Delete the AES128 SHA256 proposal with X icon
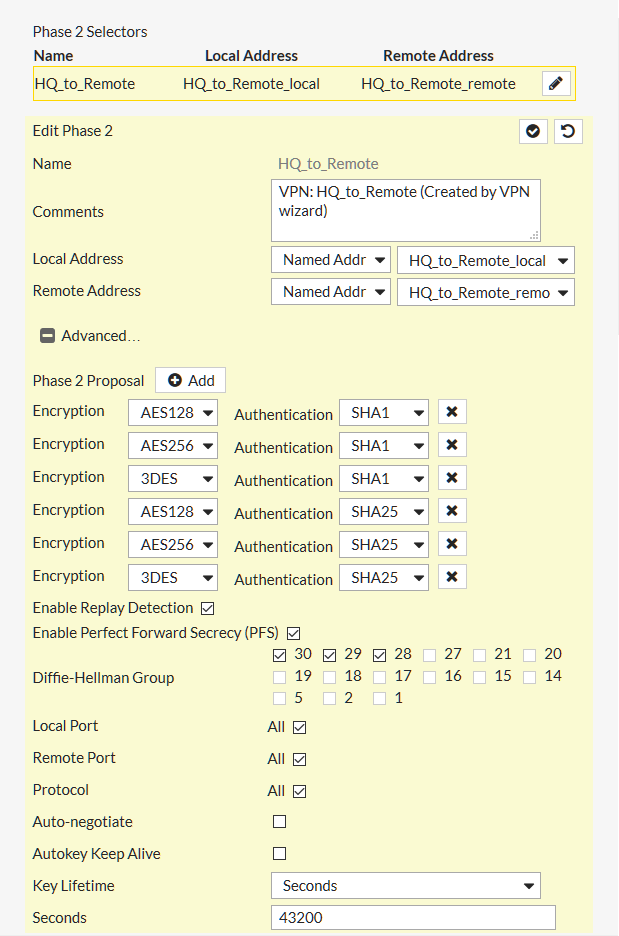The height and width of the screenshot is (936, 619). pos(452,511)
